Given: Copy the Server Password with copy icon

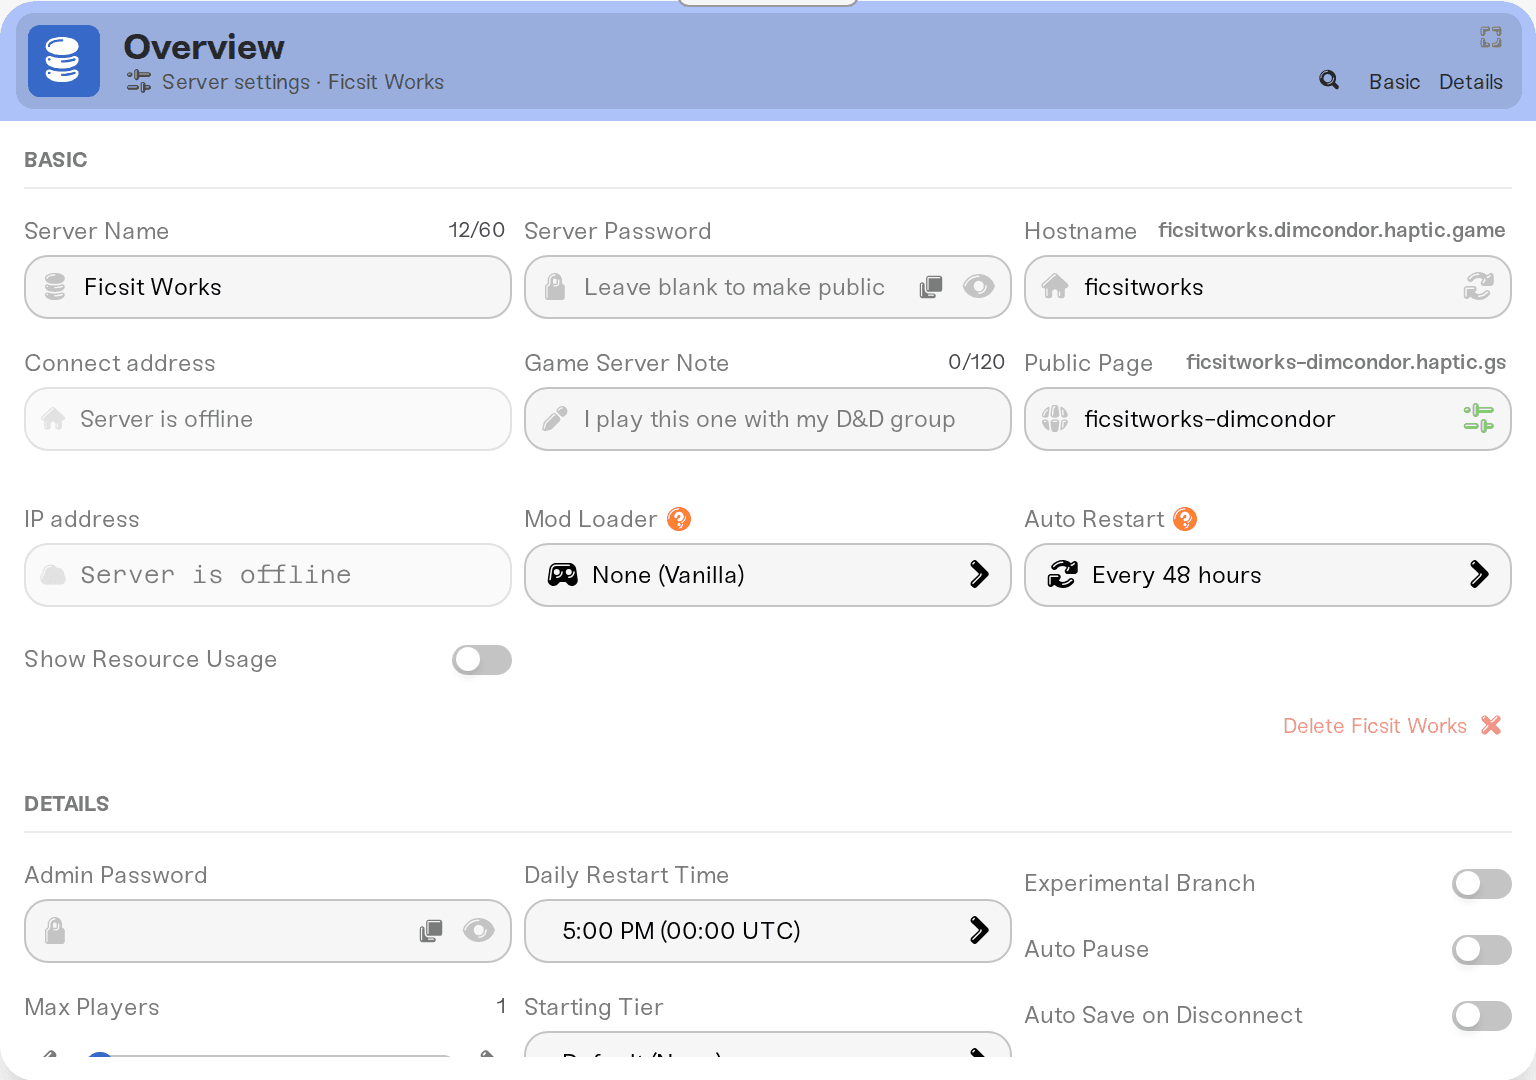Looking at the screenshot, I should pos(931,287).
